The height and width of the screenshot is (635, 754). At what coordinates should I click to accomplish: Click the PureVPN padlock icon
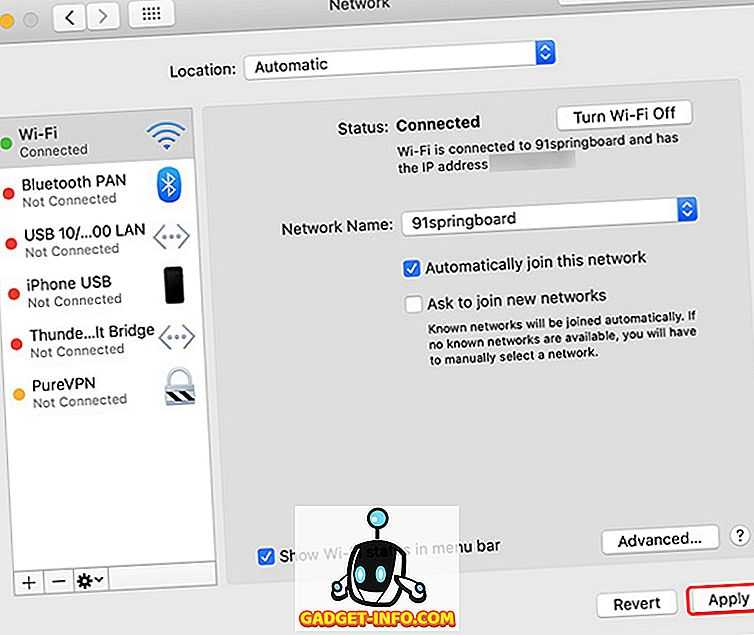click(180, 387)
